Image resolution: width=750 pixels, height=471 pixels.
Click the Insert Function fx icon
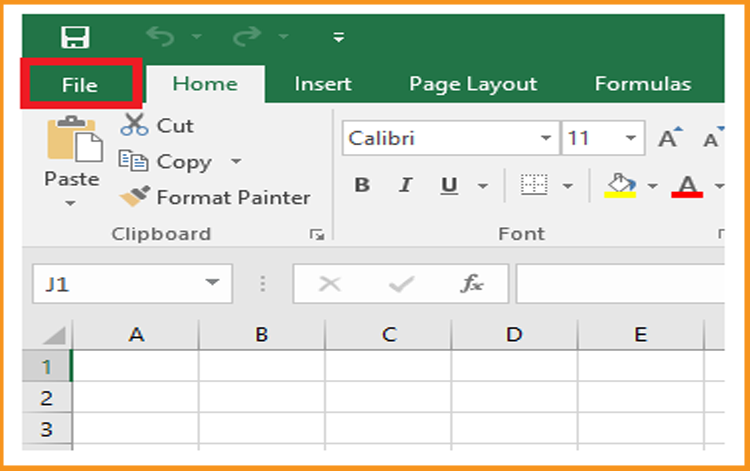click(472, 284)
